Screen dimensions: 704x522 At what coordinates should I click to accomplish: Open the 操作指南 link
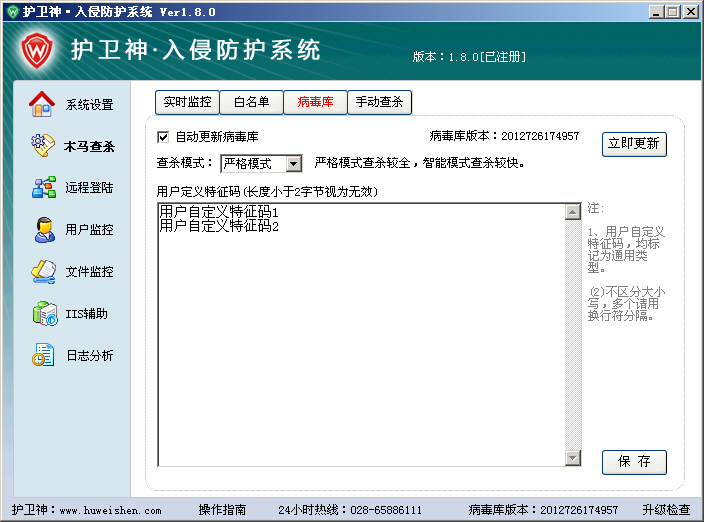point(222,510)
